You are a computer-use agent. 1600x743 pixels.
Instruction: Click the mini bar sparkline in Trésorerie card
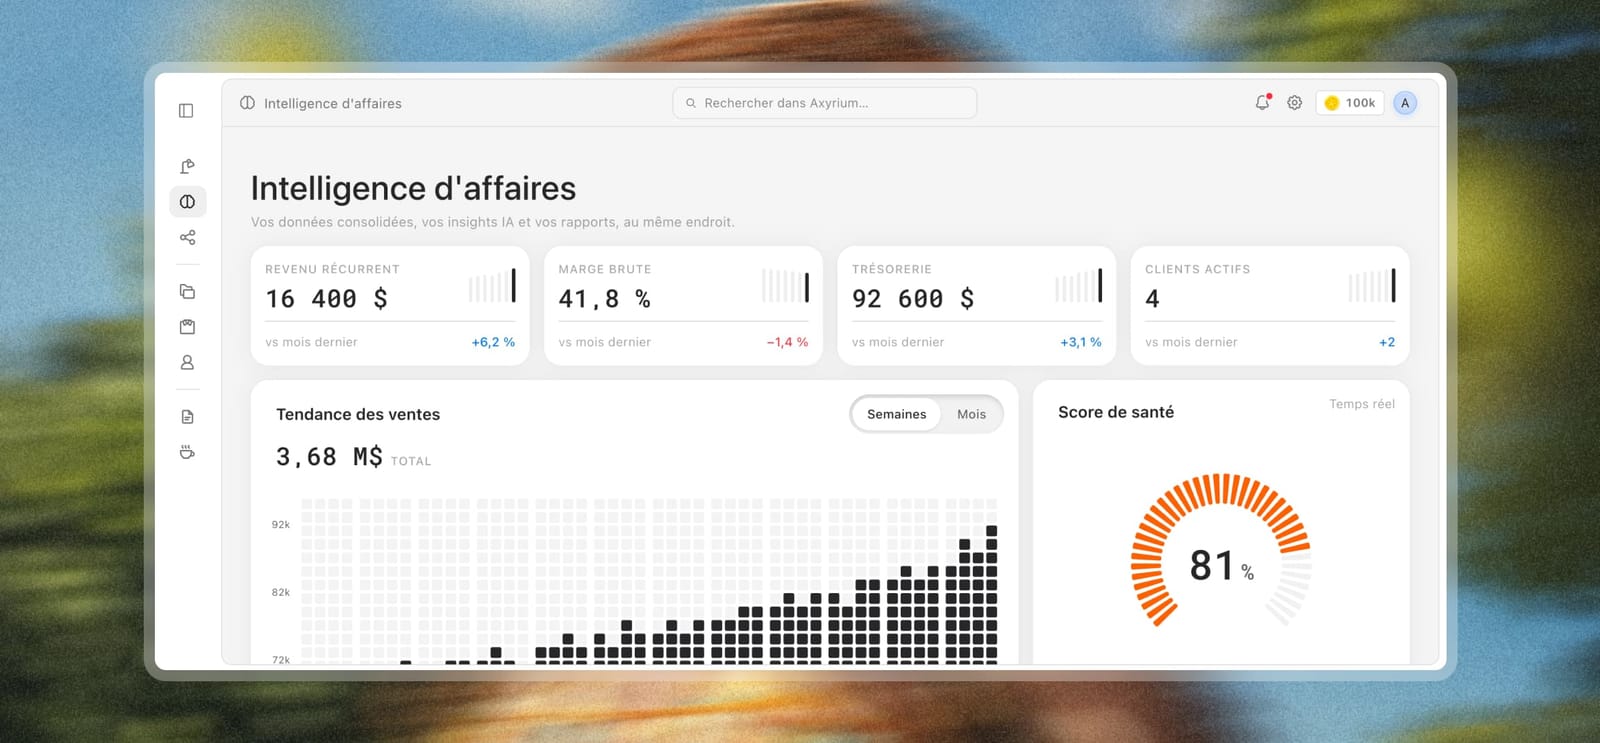1079,285
